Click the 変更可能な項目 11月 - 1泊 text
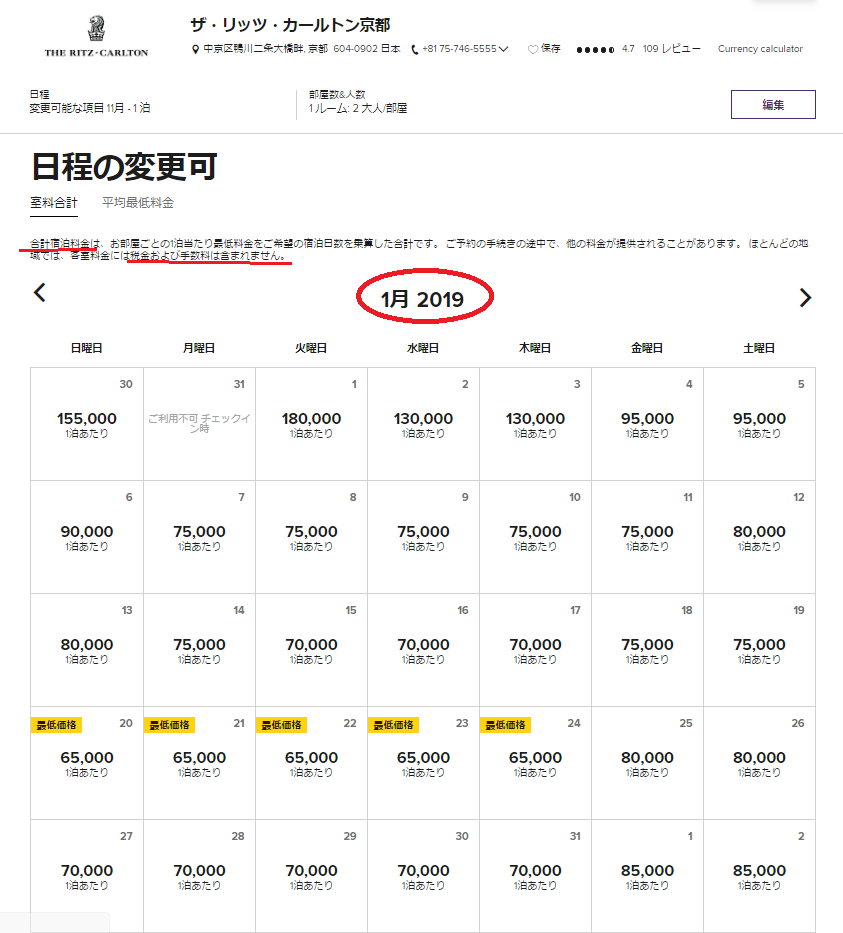 (90, 108)
